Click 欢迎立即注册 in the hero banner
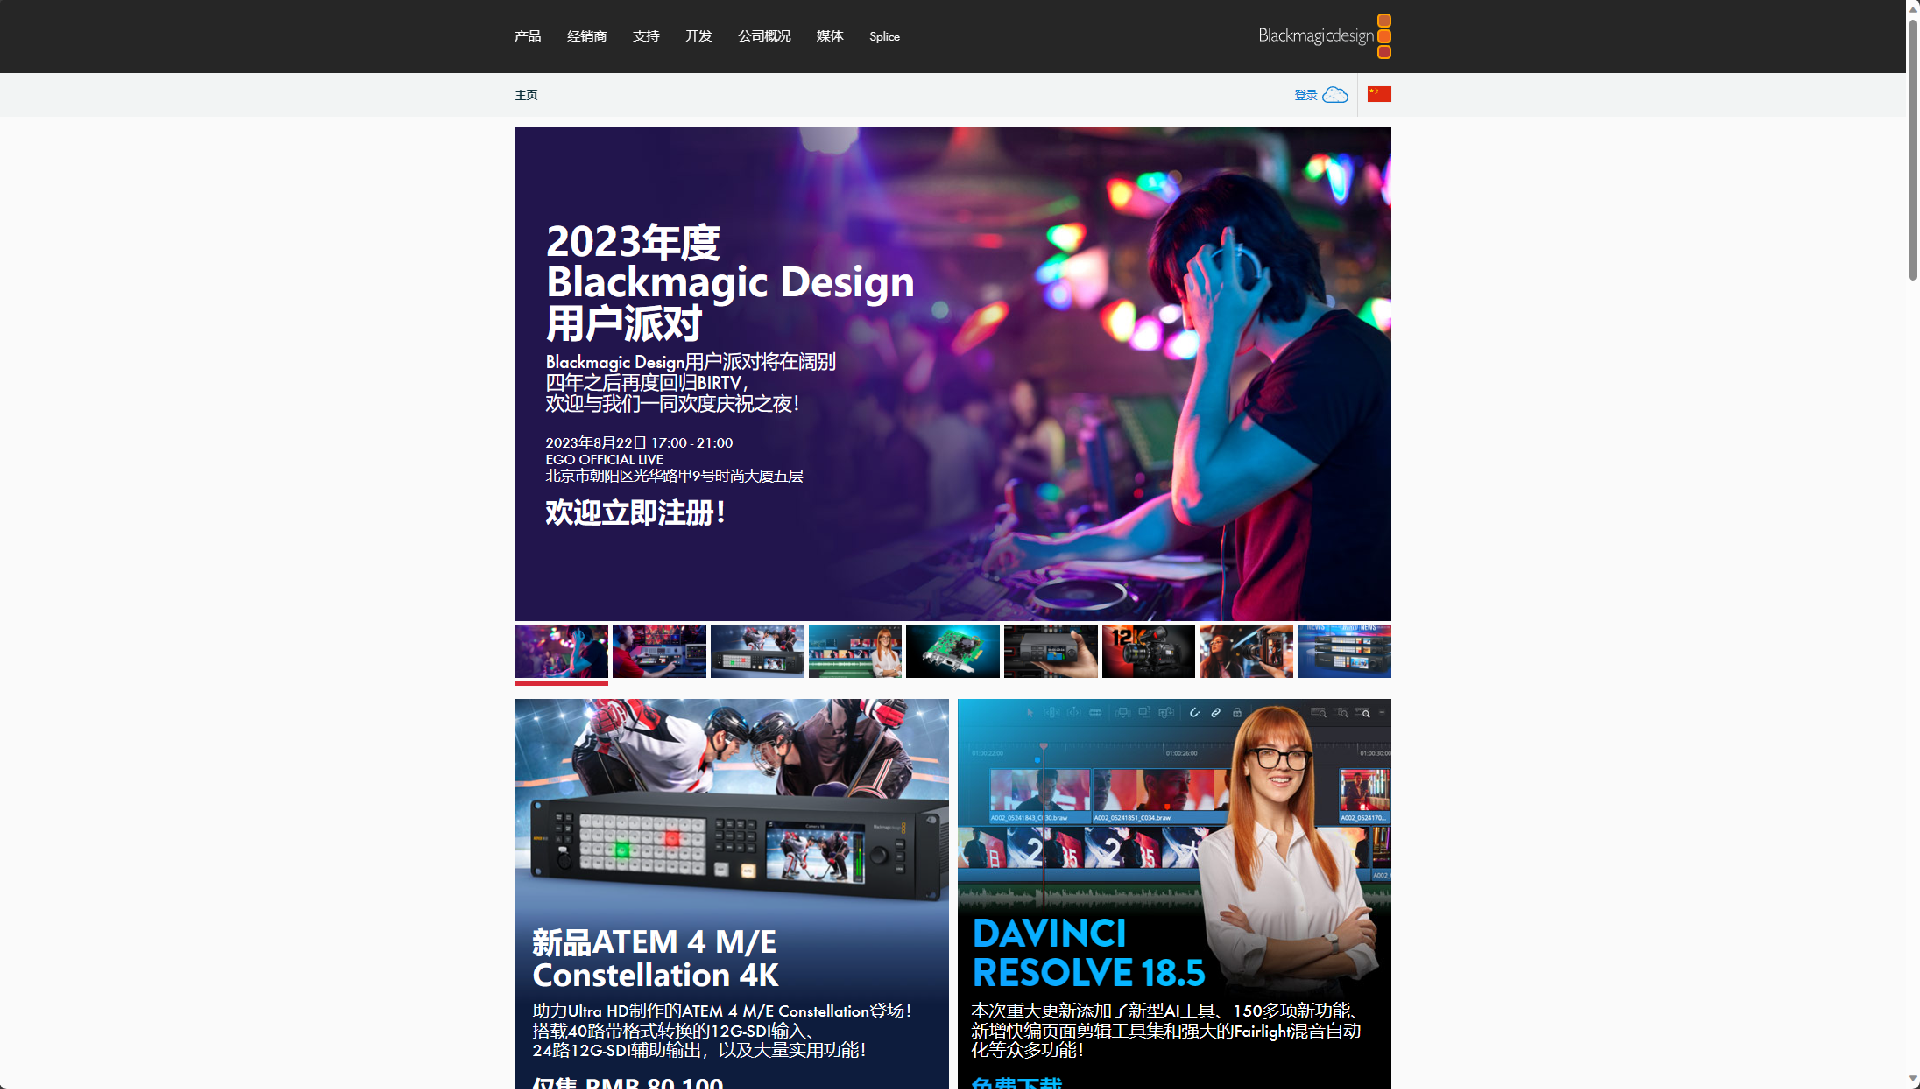Viewport: 1920px width, 1089px height. [634, 513]
